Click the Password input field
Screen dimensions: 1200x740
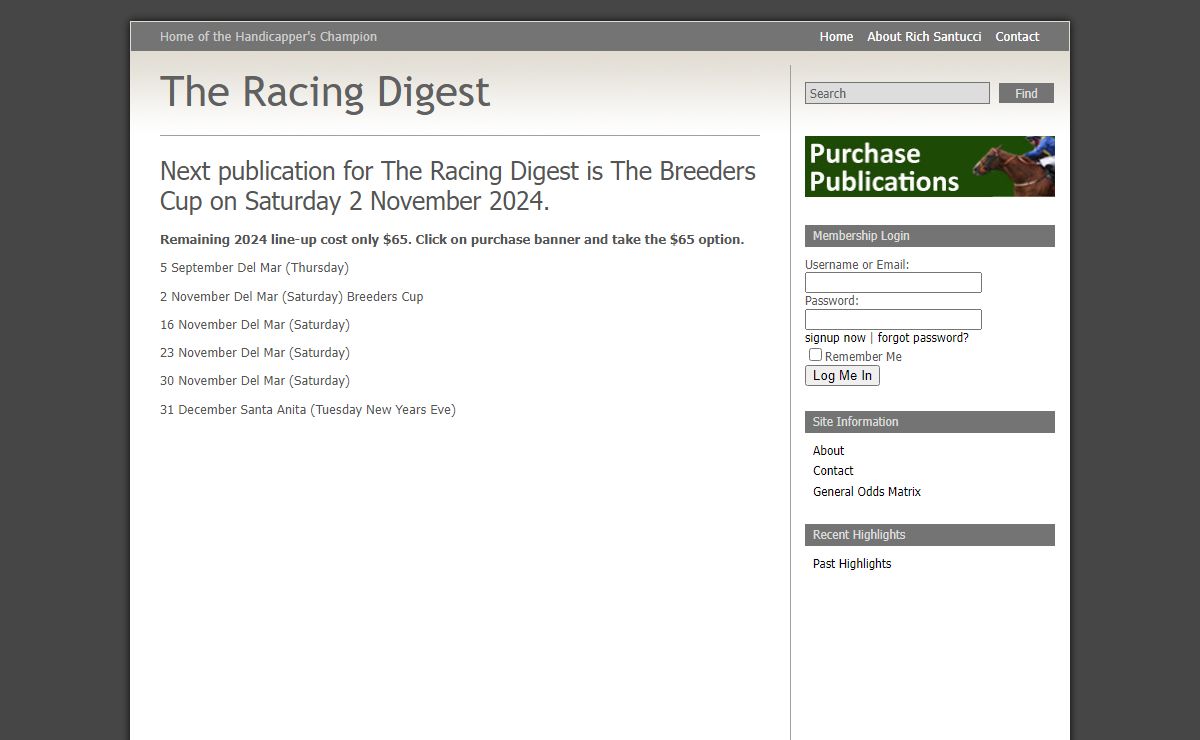point(893,319)
